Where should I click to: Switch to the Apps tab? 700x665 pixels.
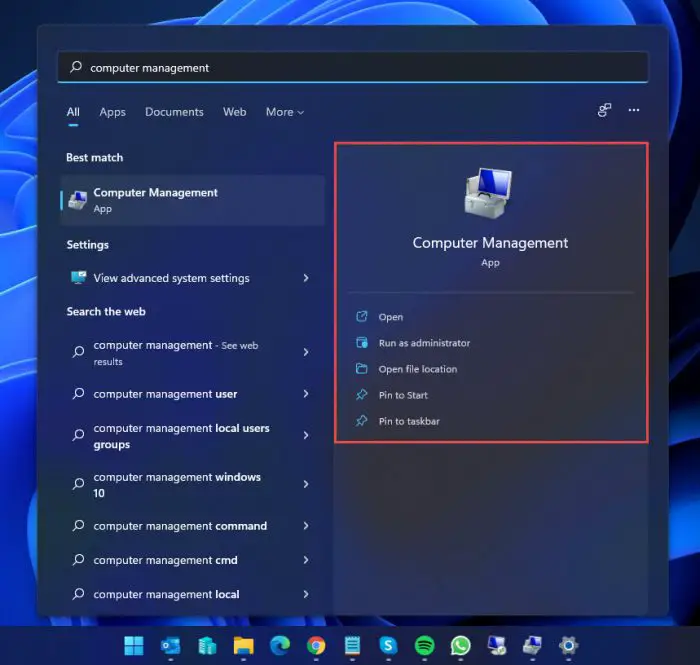click(112, 112)
